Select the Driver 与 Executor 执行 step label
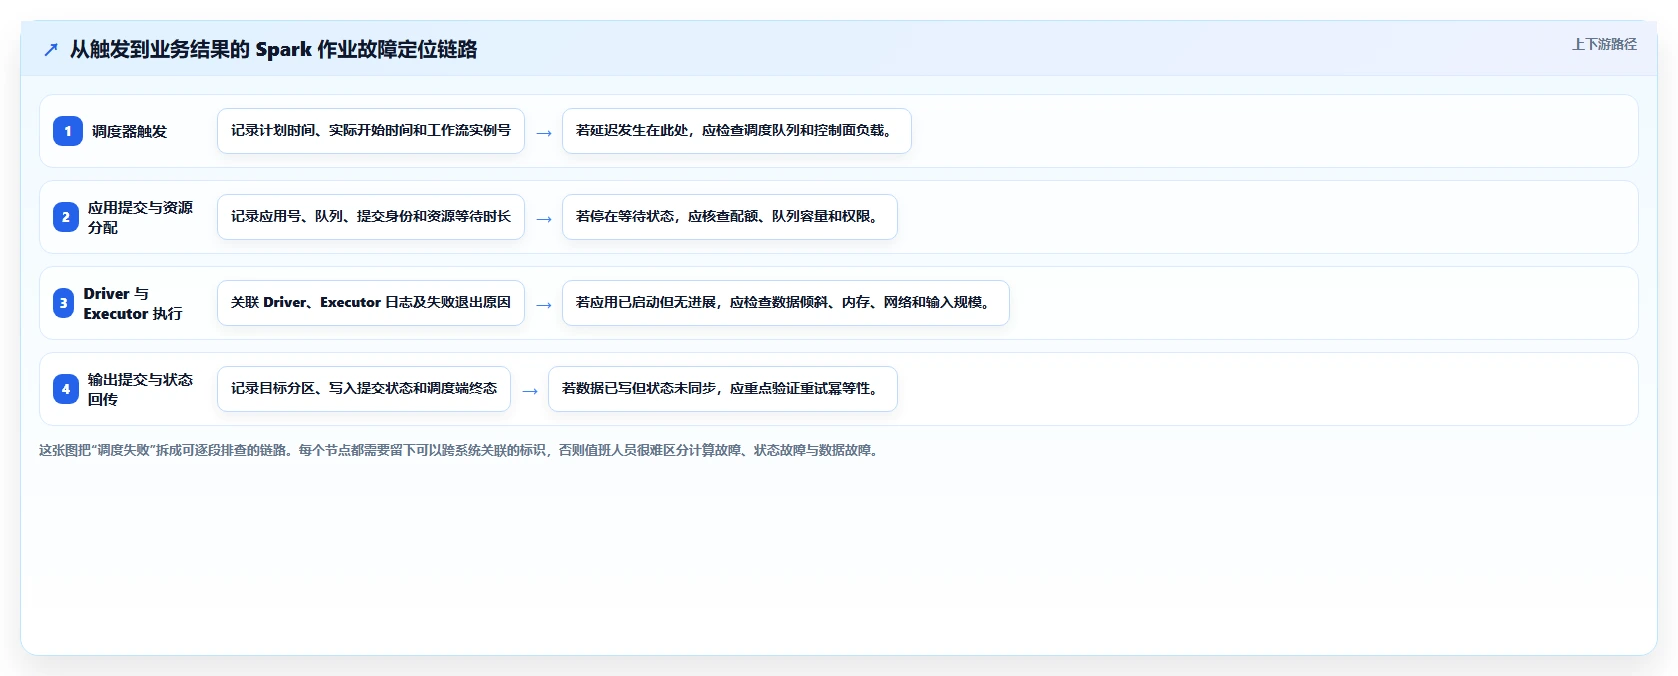This screenshot has height=676, width=1678. point(133,303)
